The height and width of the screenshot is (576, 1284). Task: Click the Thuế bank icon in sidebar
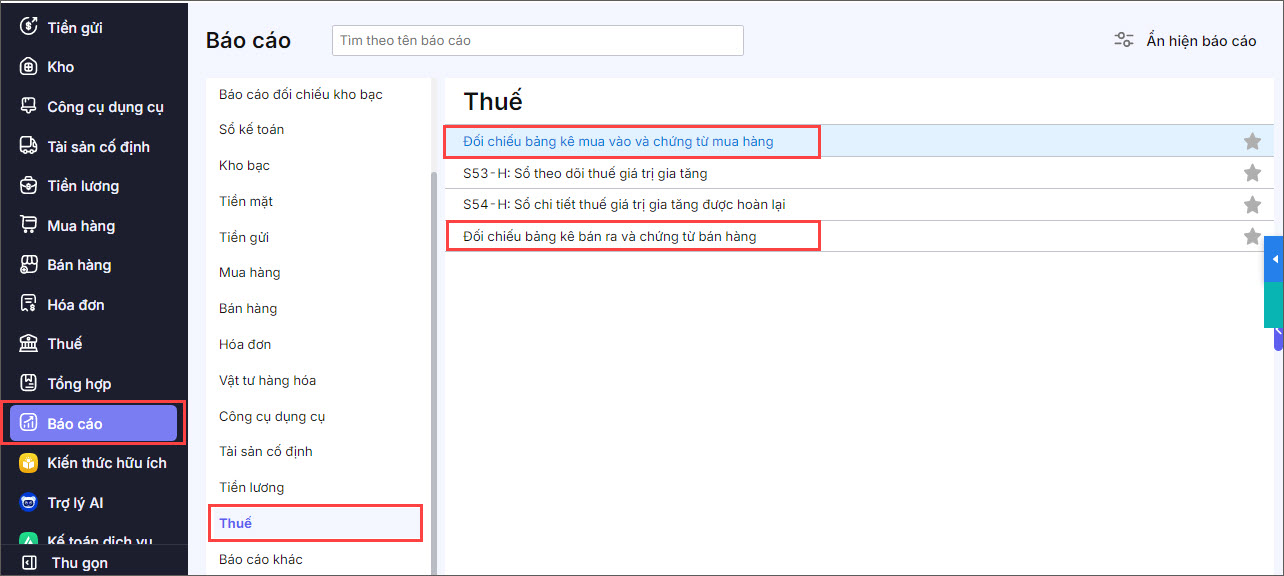[29, 344]
